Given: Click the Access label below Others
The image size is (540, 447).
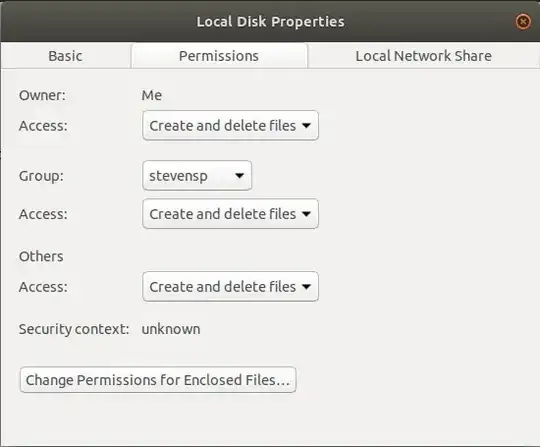Looking at the screenshot, I should (x=43, y=287).
